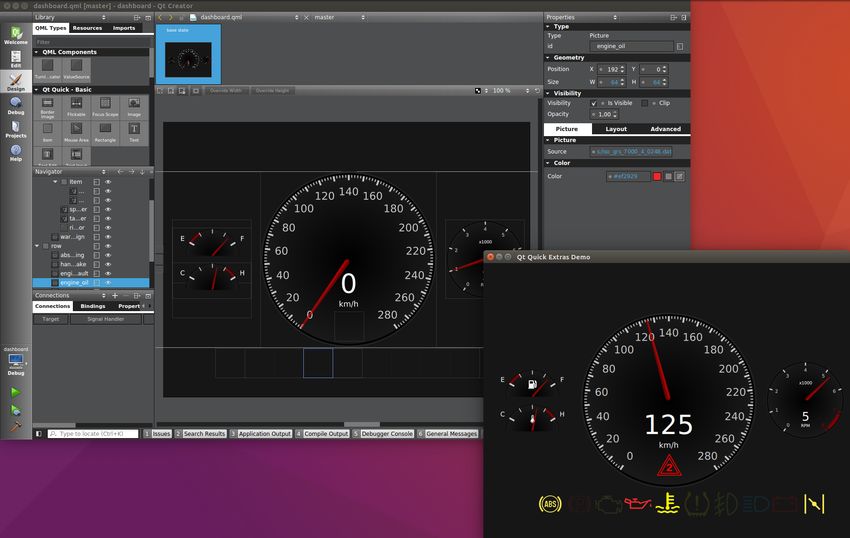Pick the Flickable component
This screenshot has width=850, height=538.
coord(76,107)
